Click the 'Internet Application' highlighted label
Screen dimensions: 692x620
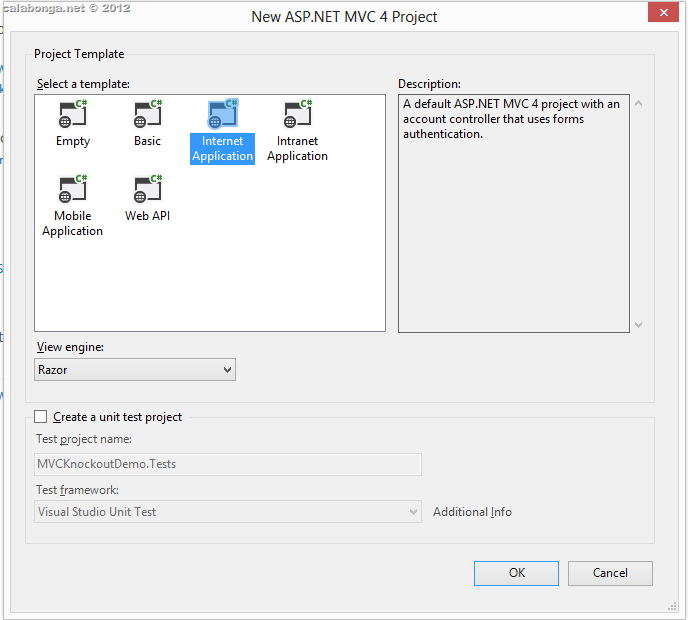coord(222,149)
